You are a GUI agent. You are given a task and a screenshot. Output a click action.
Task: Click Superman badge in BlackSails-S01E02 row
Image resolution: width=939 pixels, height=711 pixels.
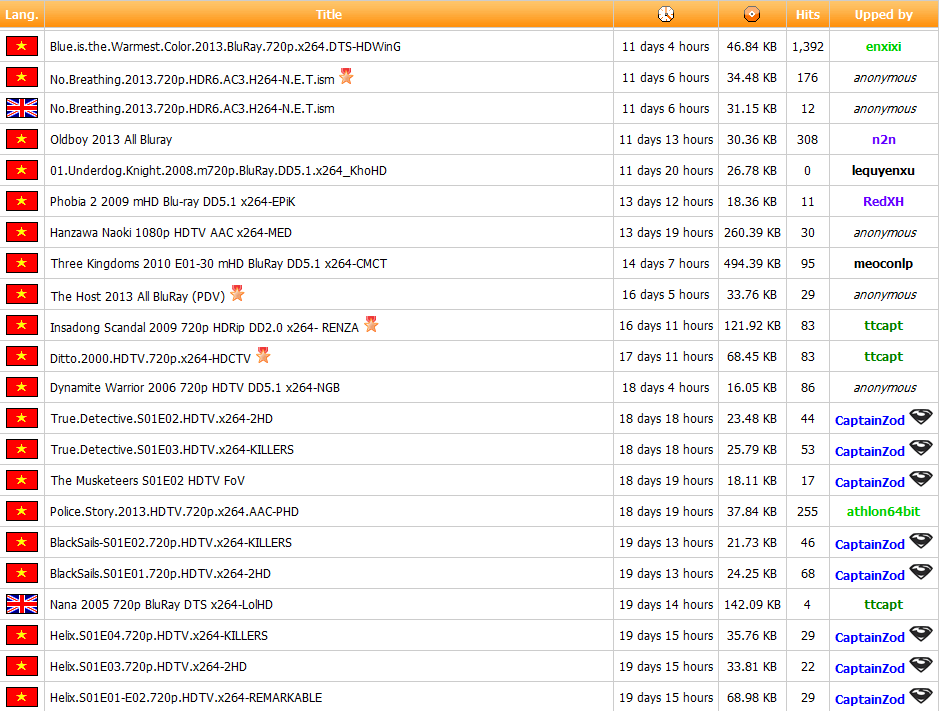click(920, 540)
